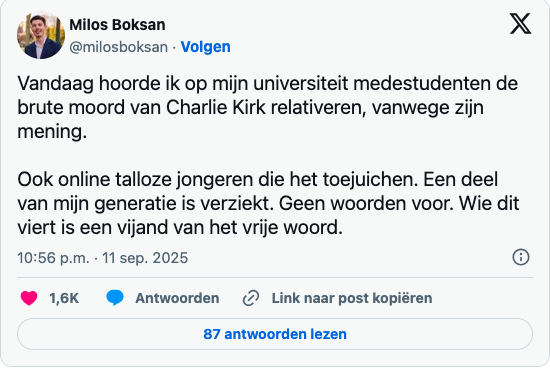Click the Milos Boksan display name
The width and height of the screenshot is (550, 372).
tap(117, 25)
